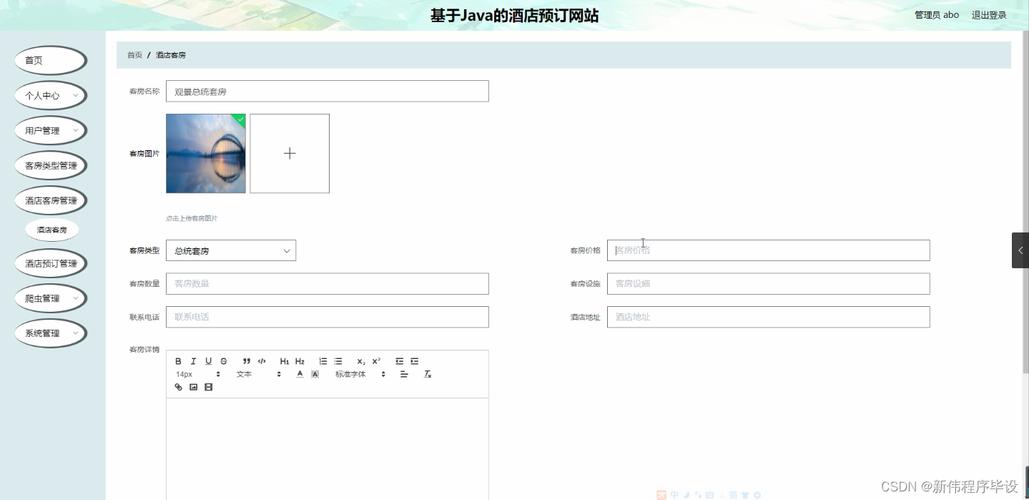Open 酒店预订管理 in sidebar
Screen dimensions: 1029x500
click(51, 264)
